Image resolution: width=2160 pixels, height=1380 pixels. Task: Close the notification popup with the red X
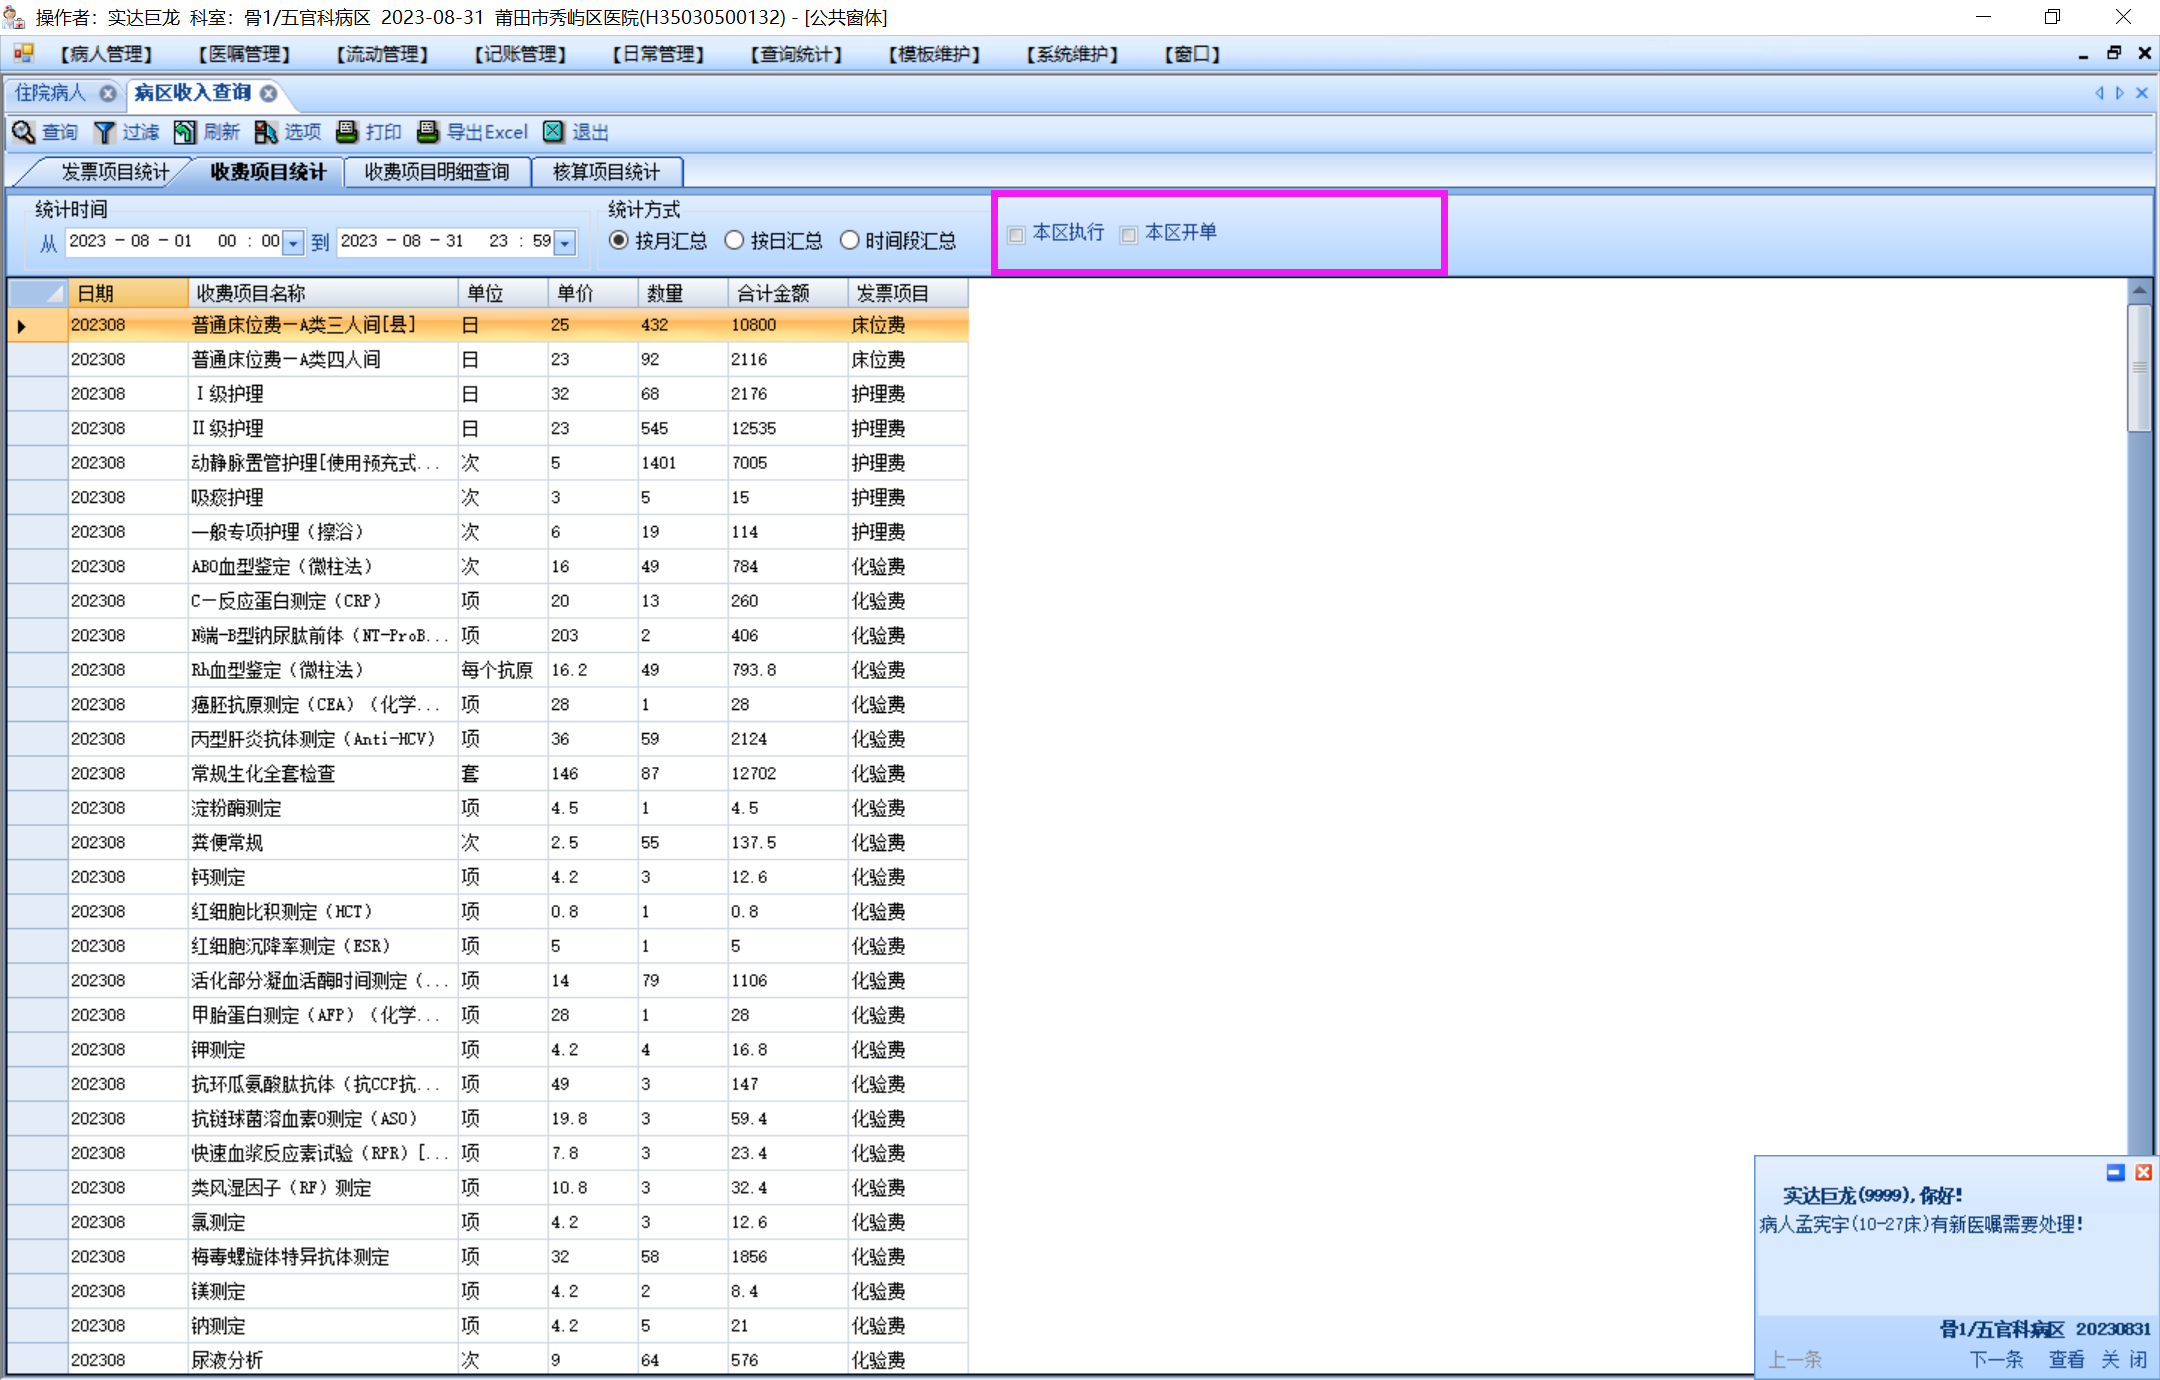tap(2143, 1172)
